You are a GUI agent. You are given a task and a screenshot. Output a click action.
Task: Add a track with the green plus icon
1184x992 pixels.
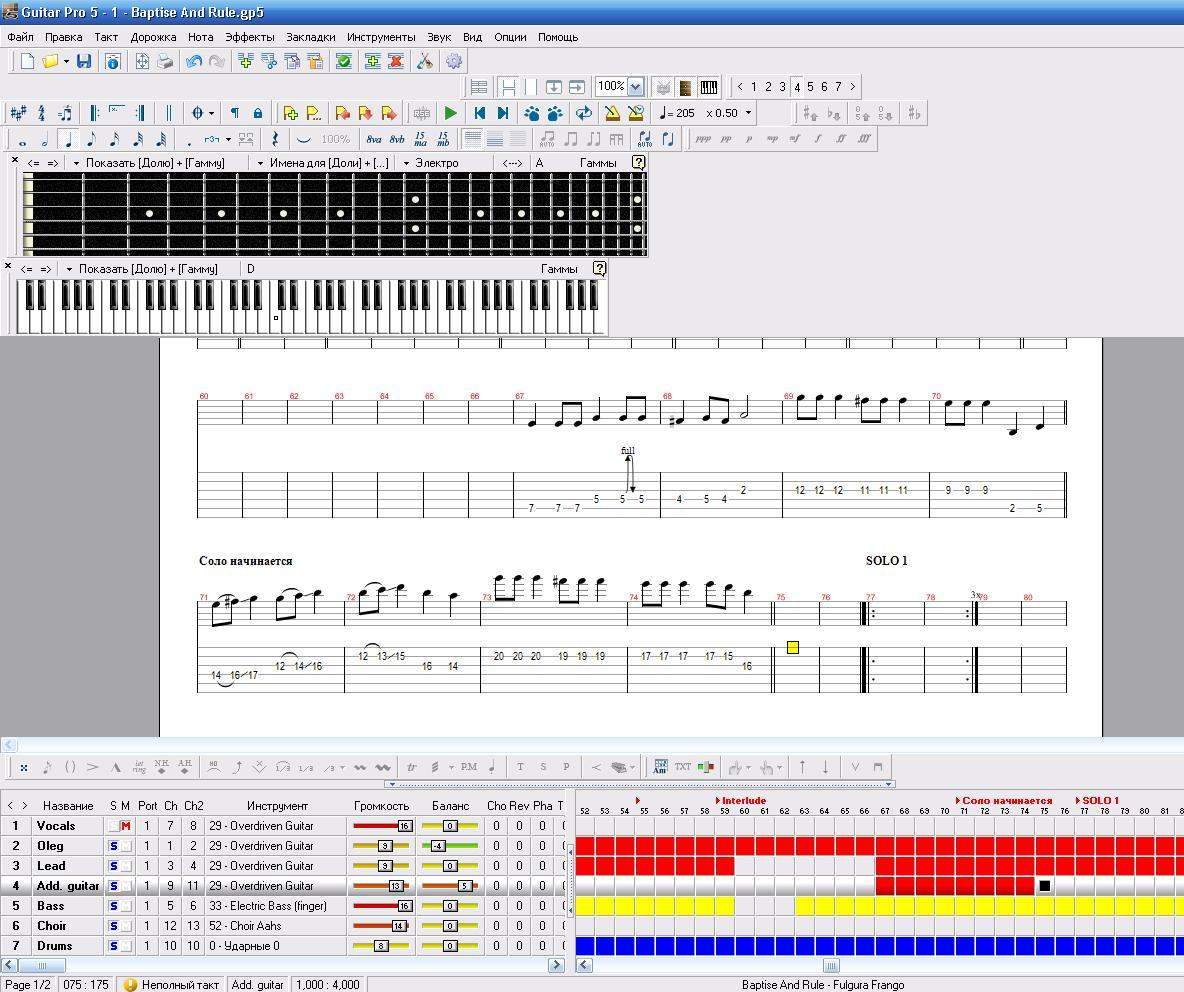point(372,61)
